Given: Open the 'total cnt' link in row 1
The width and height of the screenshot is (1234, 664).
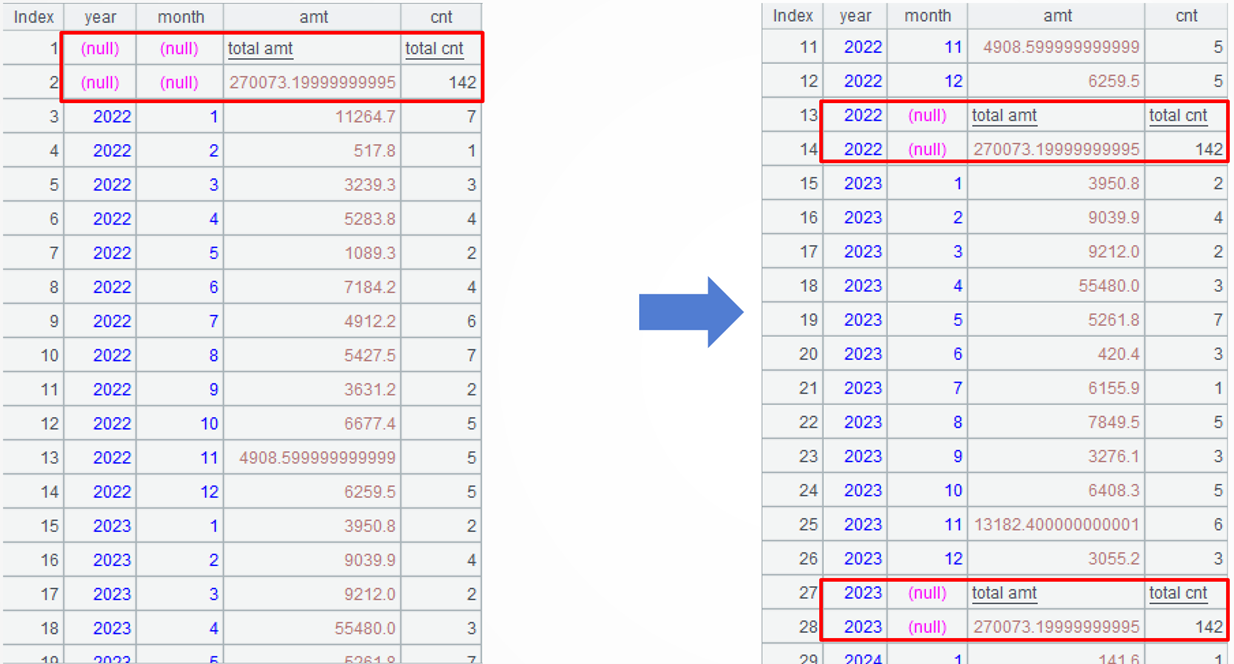Looking at the screenshot, I should 434,49.
